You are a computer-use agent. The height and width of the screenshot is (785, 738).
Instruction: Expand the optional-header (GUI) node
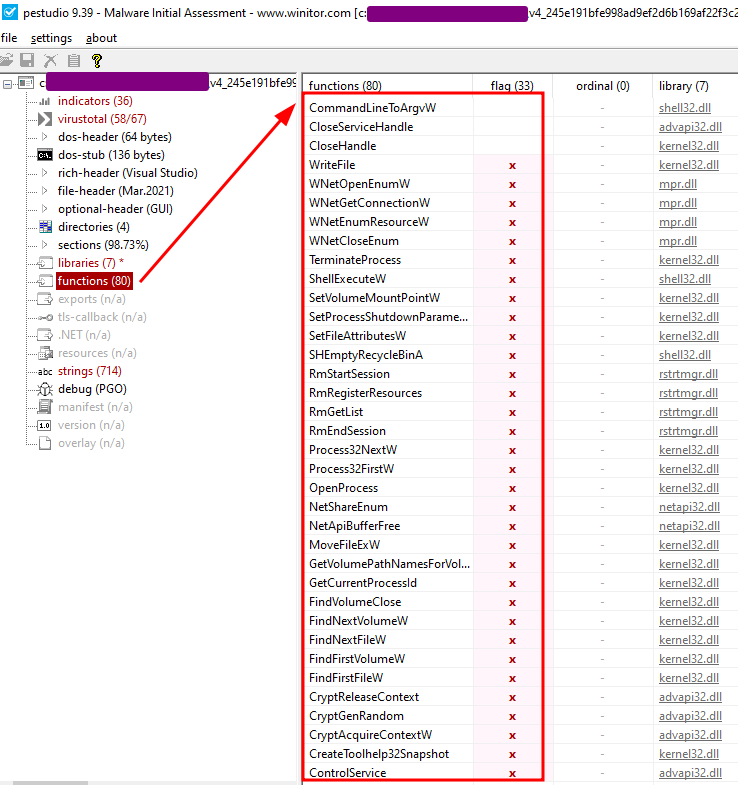tap(45, 209)
